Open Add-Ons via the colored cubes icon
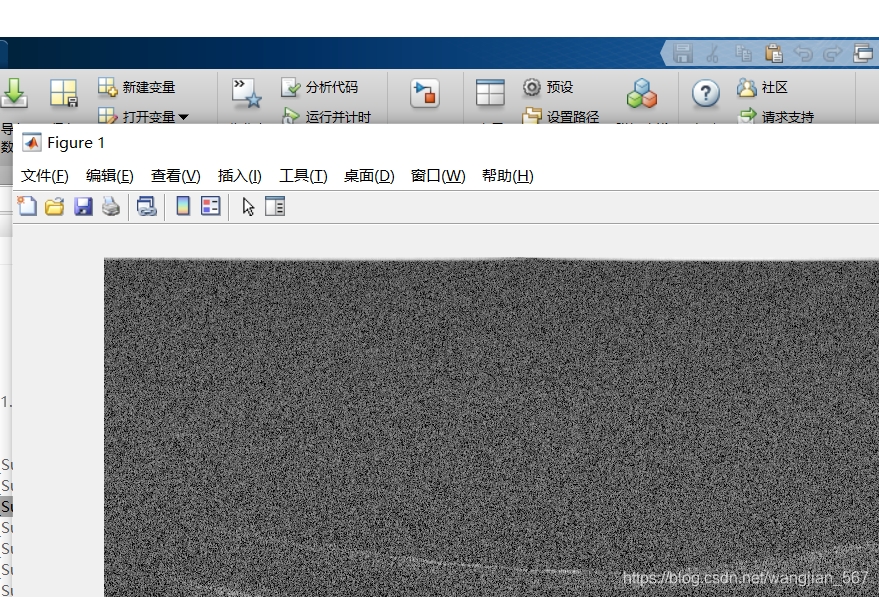This screenshot has width=879, height=597. (x=642, y=93)
